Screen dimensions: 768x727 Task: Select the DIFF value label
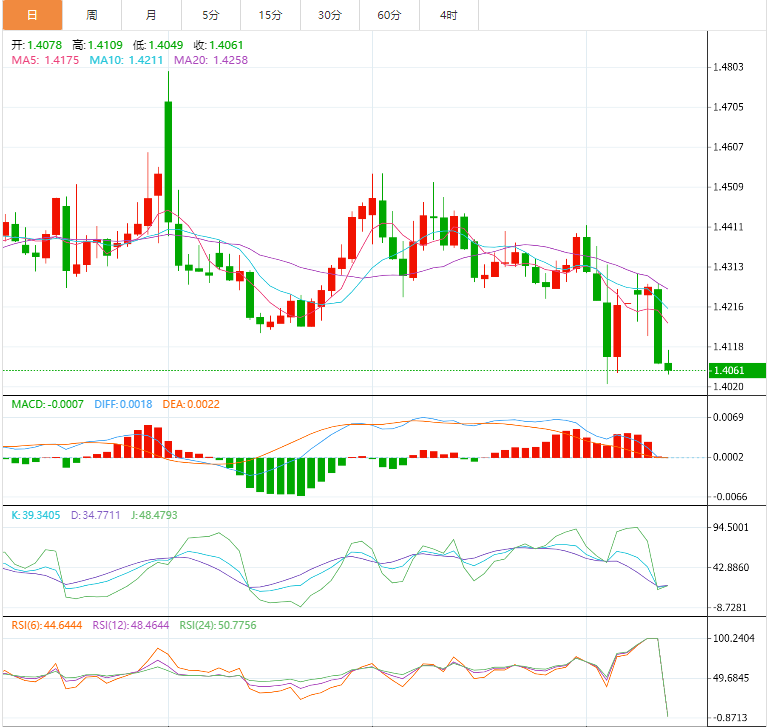coord(123,404)
